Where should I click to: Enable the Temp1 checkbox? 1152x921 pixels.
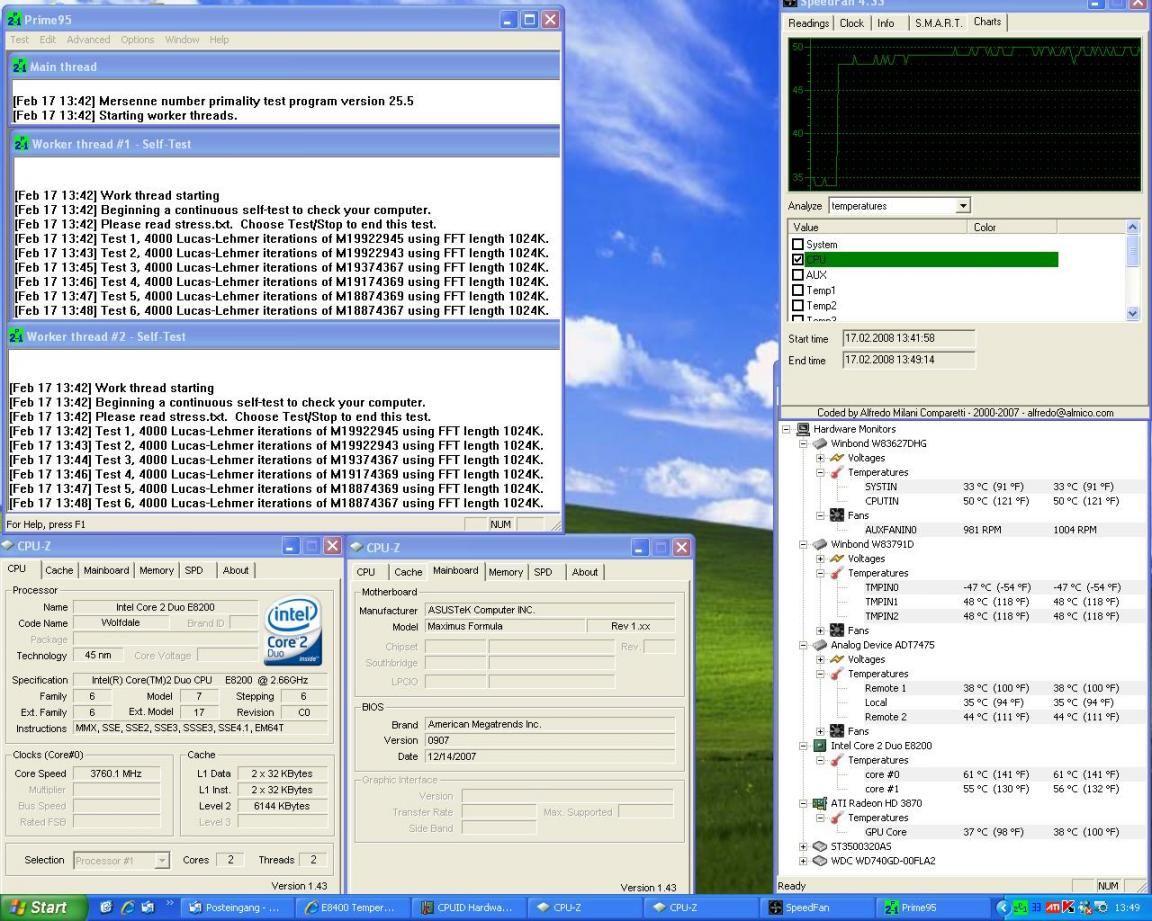pos(798,290)
